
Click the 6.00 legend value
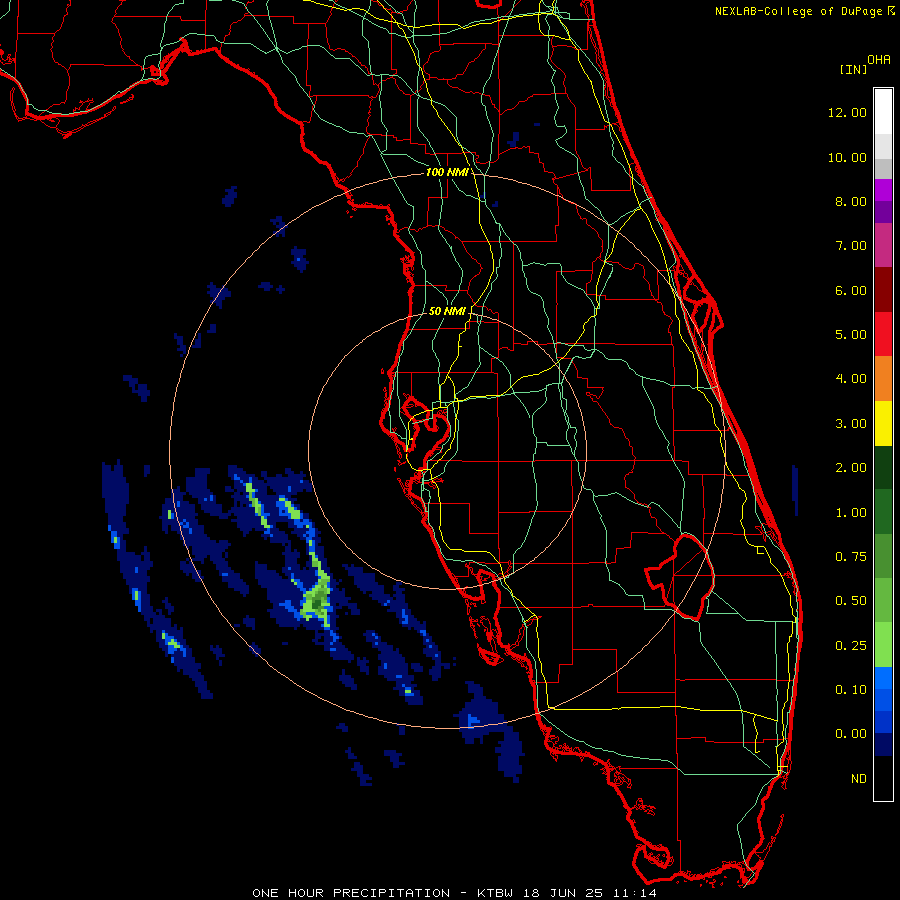[851, 290]
